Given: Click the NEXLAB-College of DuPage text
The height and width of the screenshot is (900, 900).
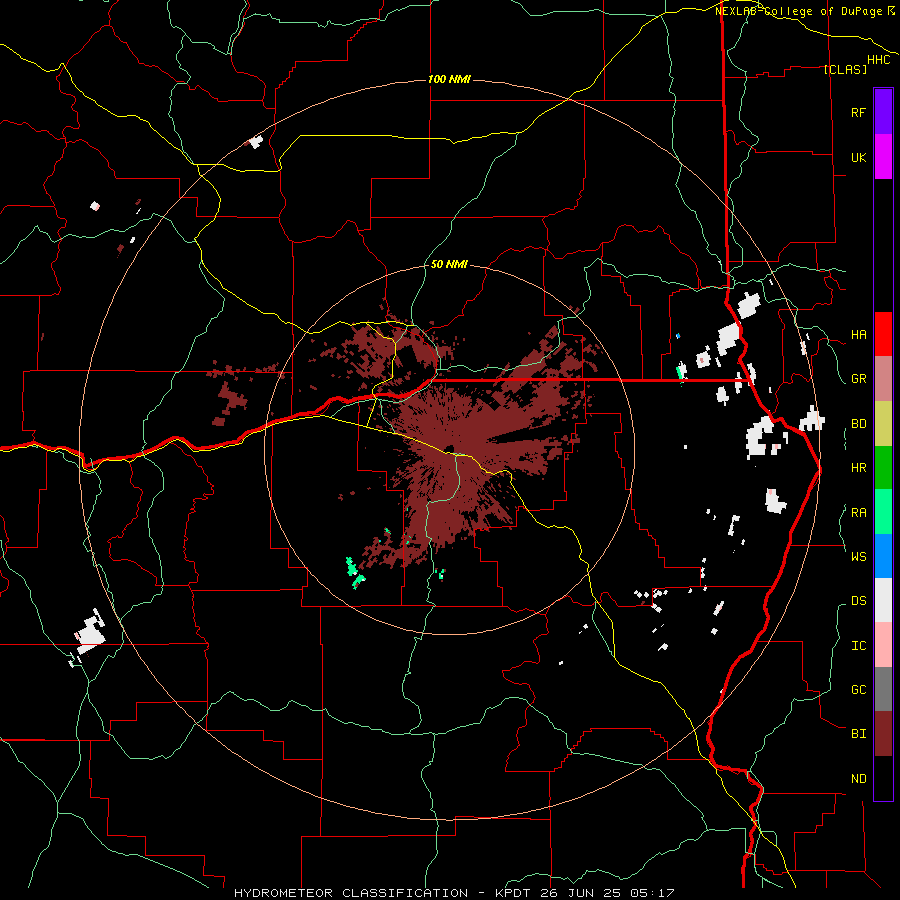Looking at the screenshot, I should 800,11.
